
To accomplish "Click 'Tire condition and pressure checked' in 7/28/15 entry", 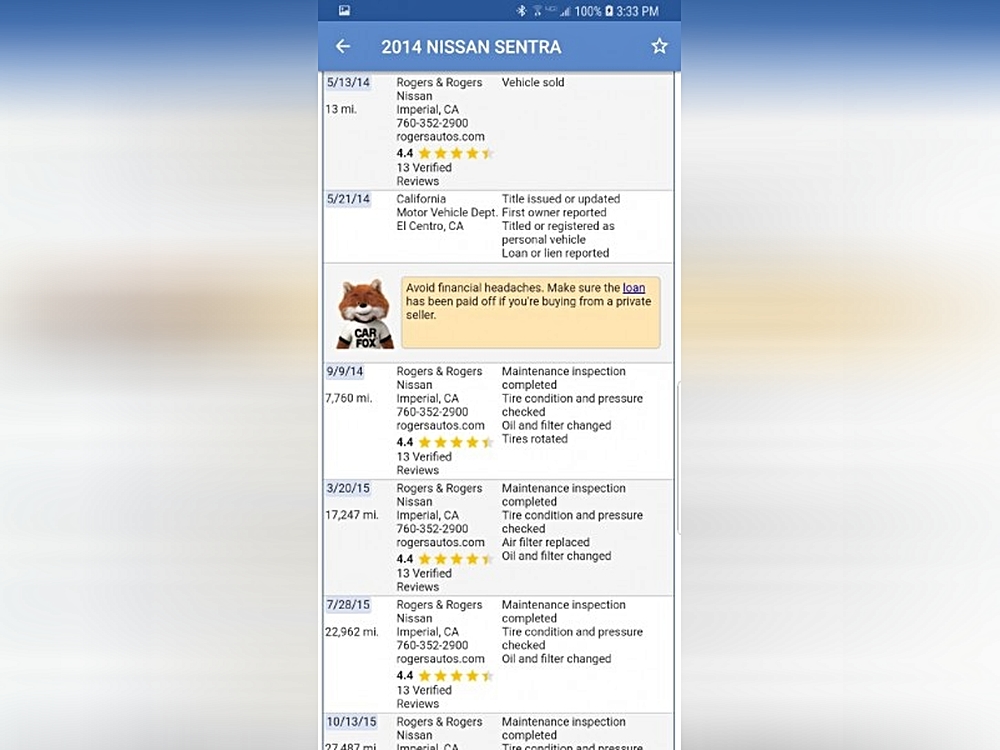I will pos(572,638).
